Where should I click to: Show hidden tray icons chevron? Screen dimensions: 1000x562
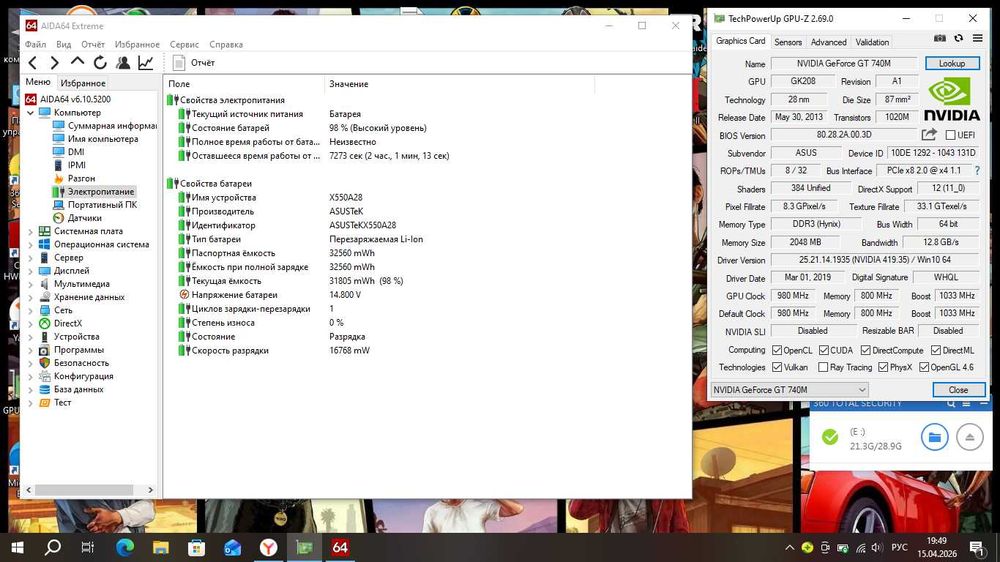[790, 547]
